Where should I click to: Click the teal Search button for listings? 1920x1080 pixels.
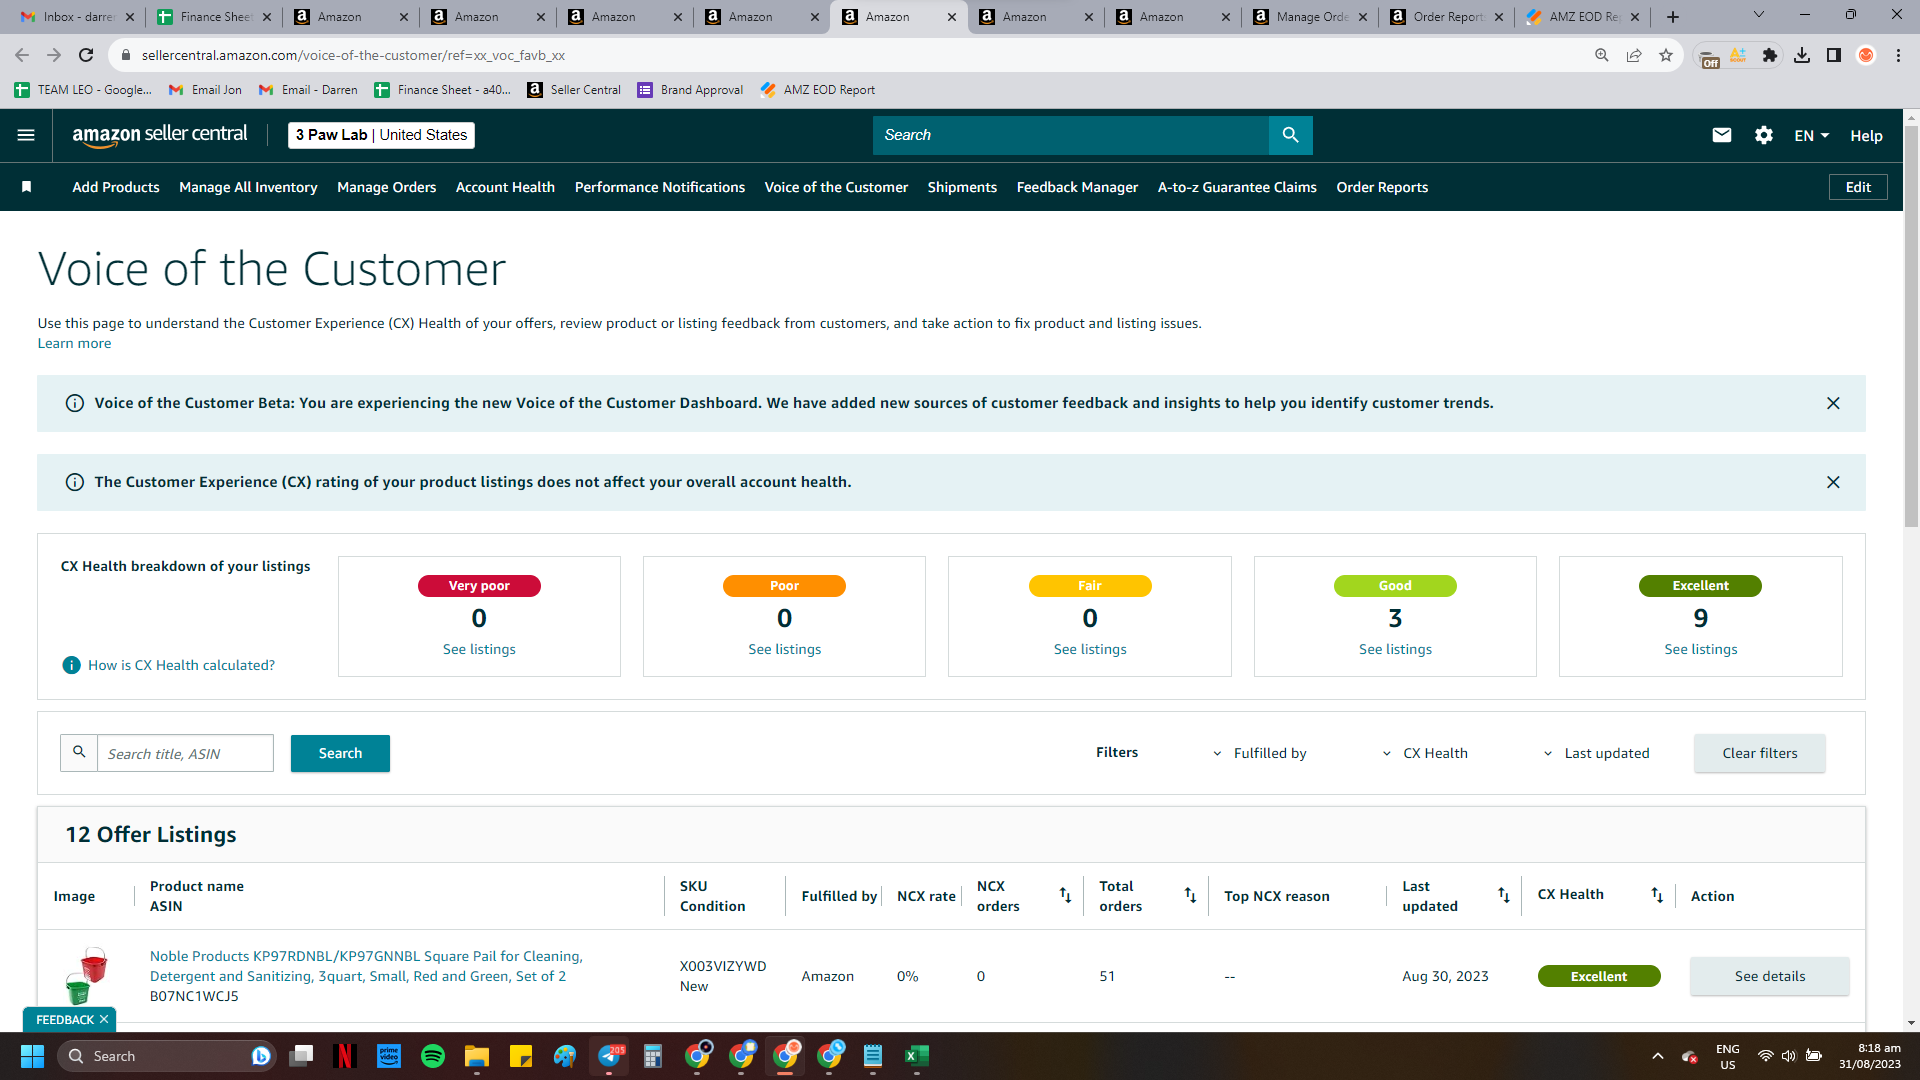pos(340,753)
